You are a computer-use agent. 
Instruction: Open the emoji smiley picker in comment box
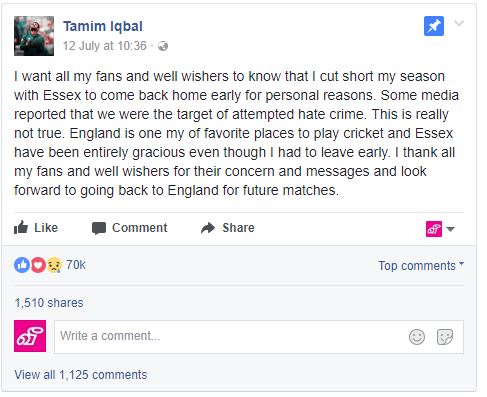417,337
